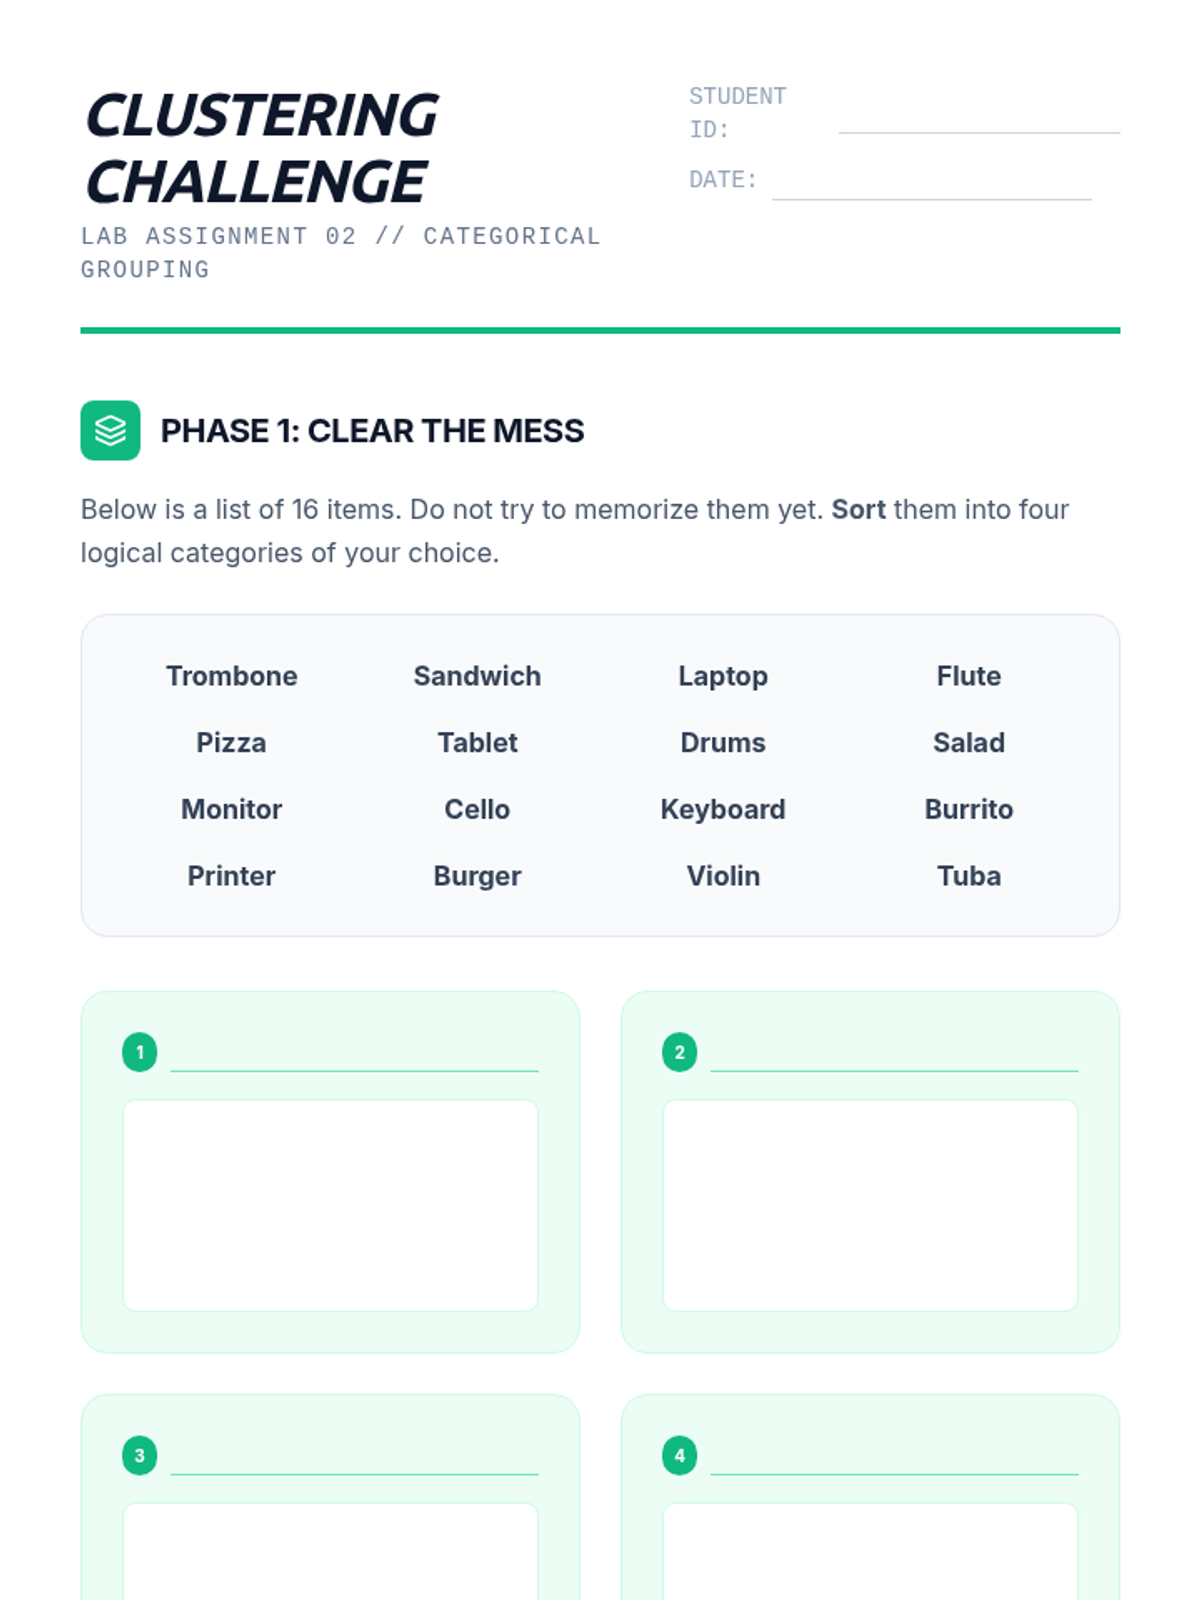This screenshot has height=1600, width=1200.
Task: Click the green number 1 badge
Action: (x=140, y=1052)
